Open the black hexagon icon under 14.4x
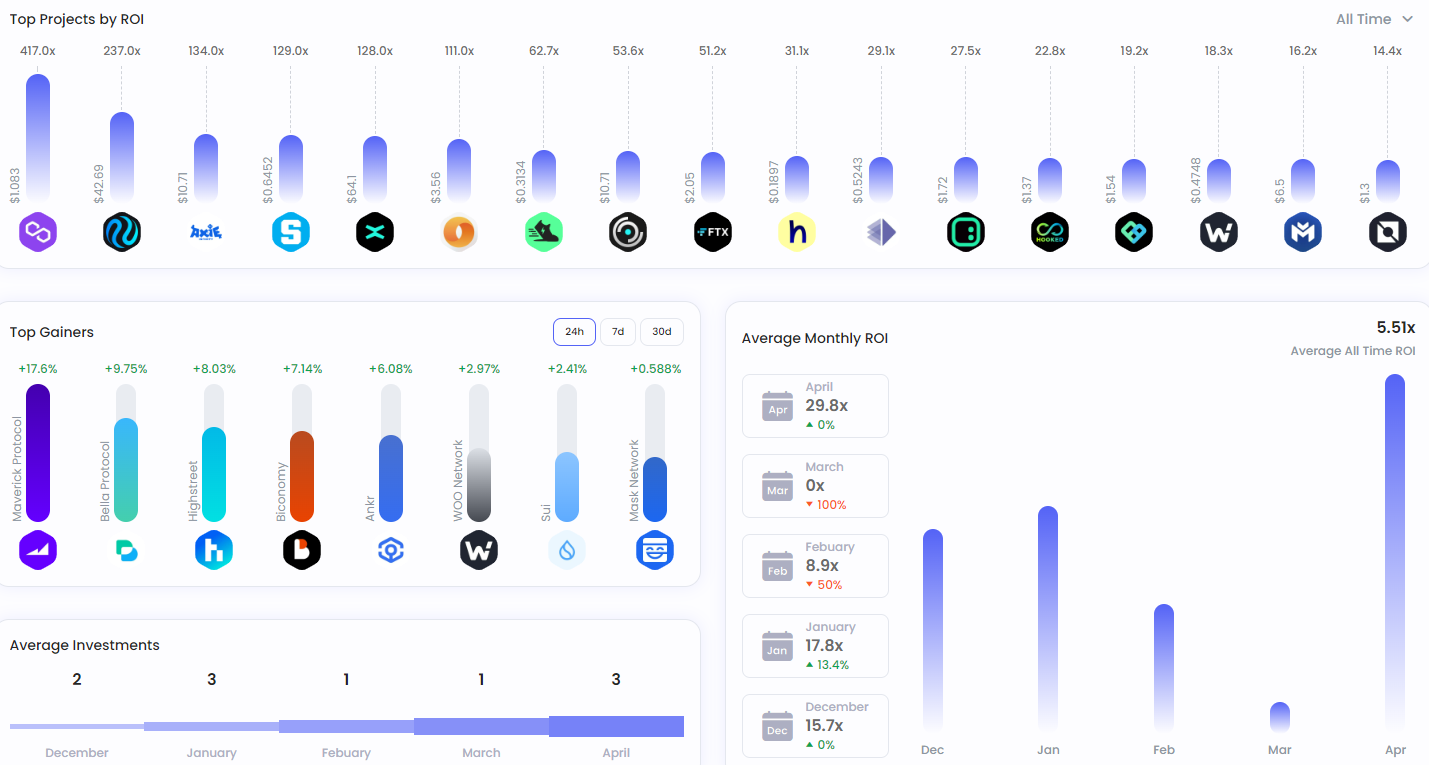 click(x=1388, y=232)
